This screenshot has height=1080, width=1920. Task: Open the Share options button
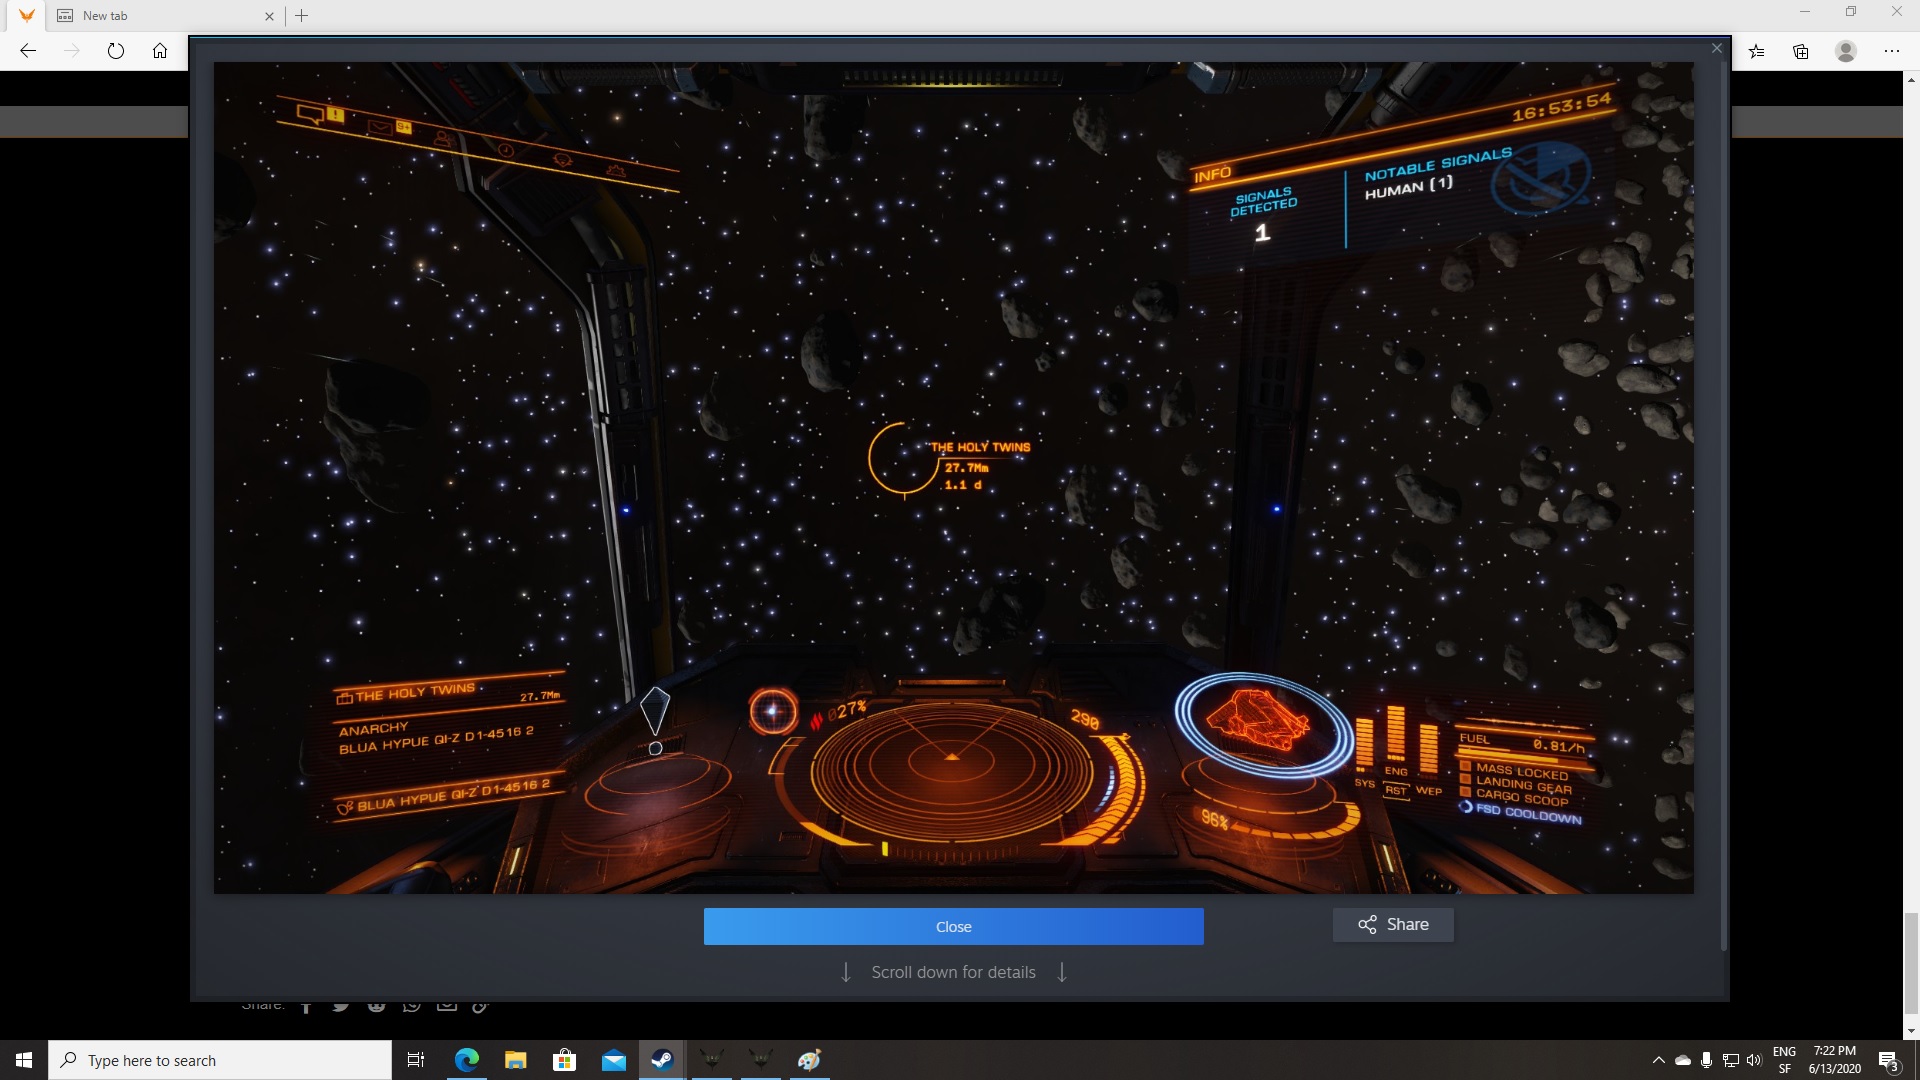(1393, 924)
